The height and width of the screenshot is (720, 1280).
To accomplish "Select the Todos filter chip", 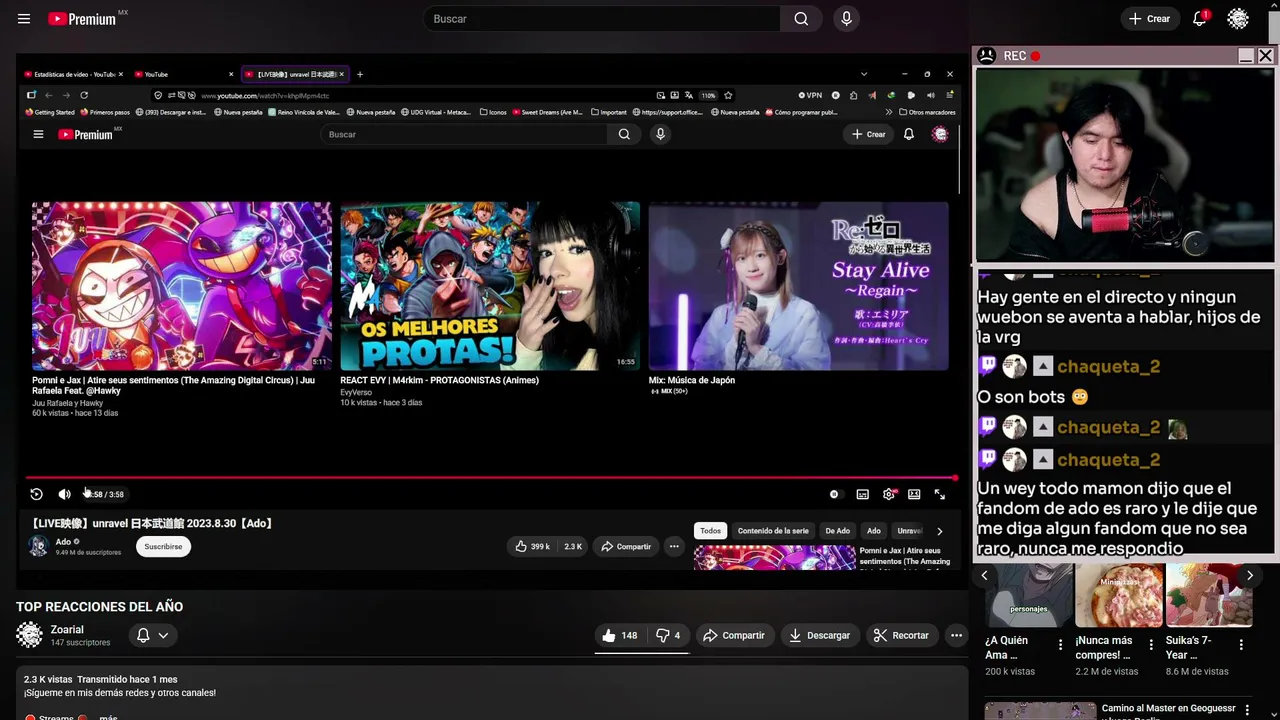I will [x=710, y=531].
